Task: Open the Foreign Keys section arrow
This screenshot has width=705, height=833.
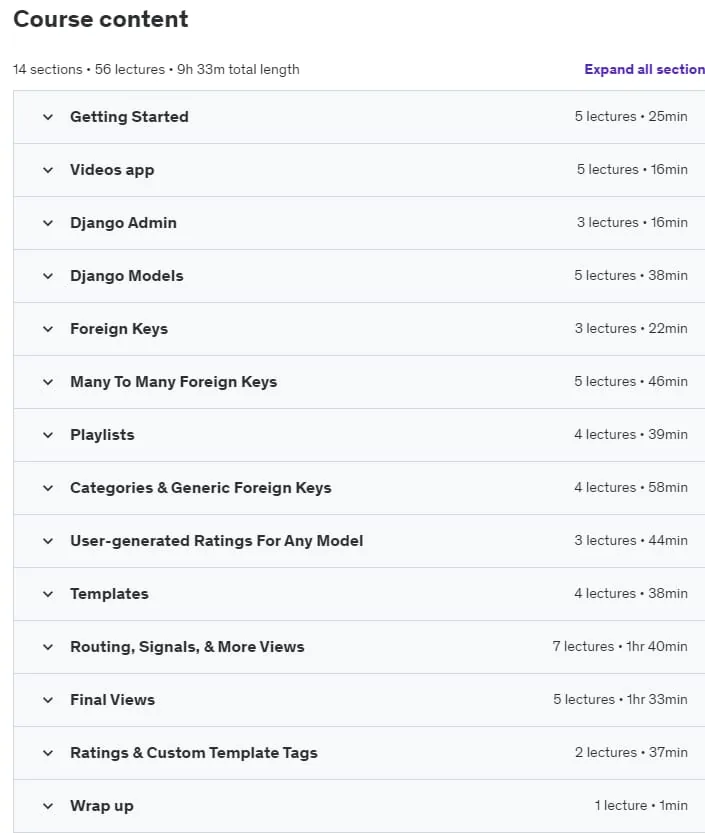Action: click(x=48, y=329)
